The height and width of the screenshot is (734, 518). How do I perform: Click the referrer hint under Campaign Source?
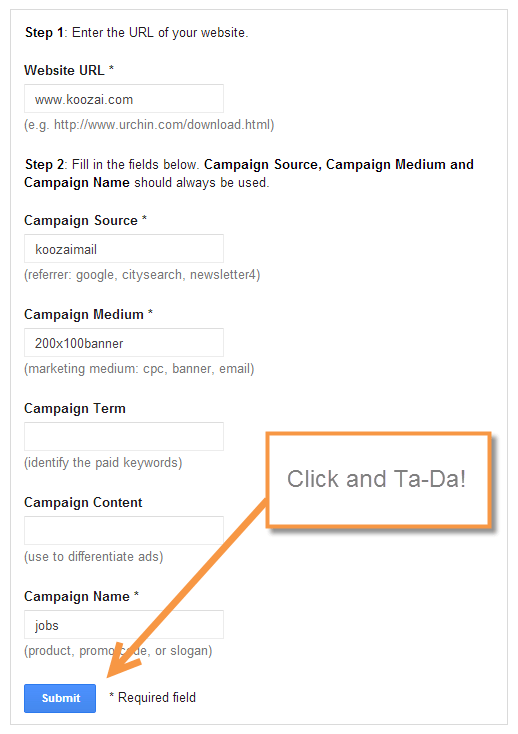click(x=142, y=275)
